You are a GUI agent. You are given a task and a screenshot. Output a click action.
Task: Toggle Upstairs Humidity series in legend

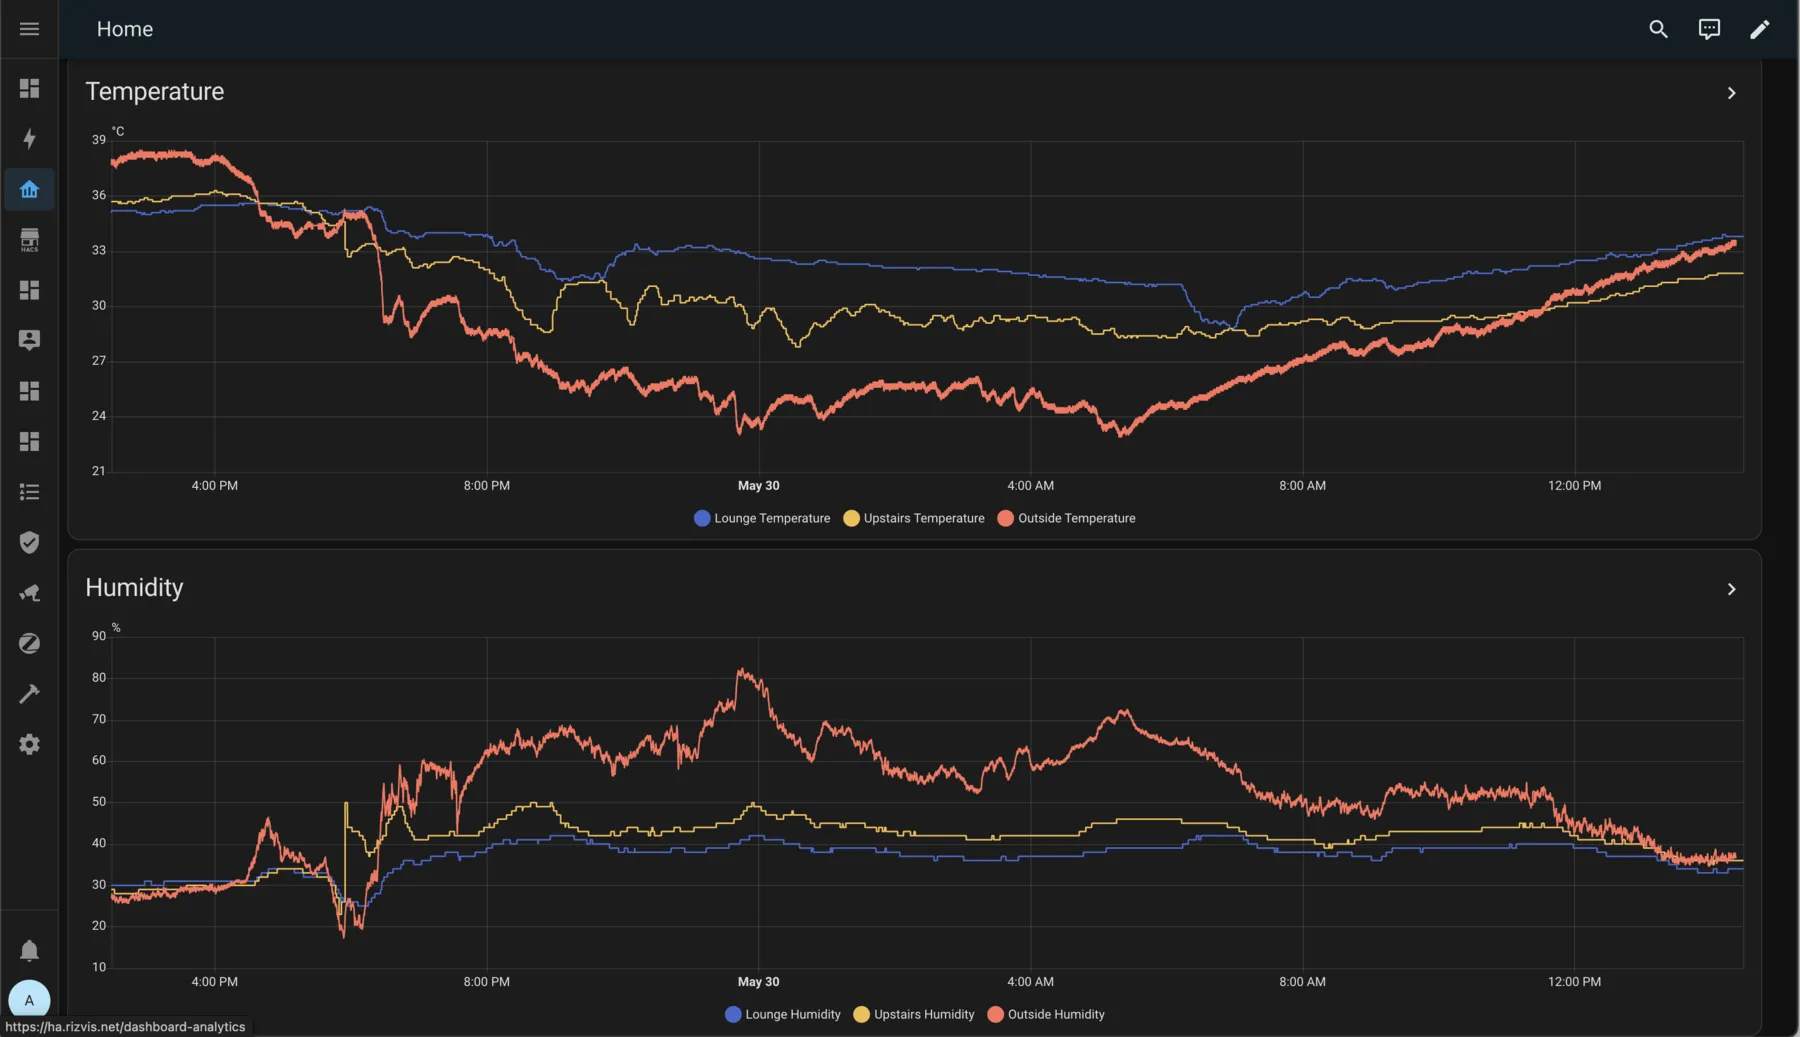914,1014
